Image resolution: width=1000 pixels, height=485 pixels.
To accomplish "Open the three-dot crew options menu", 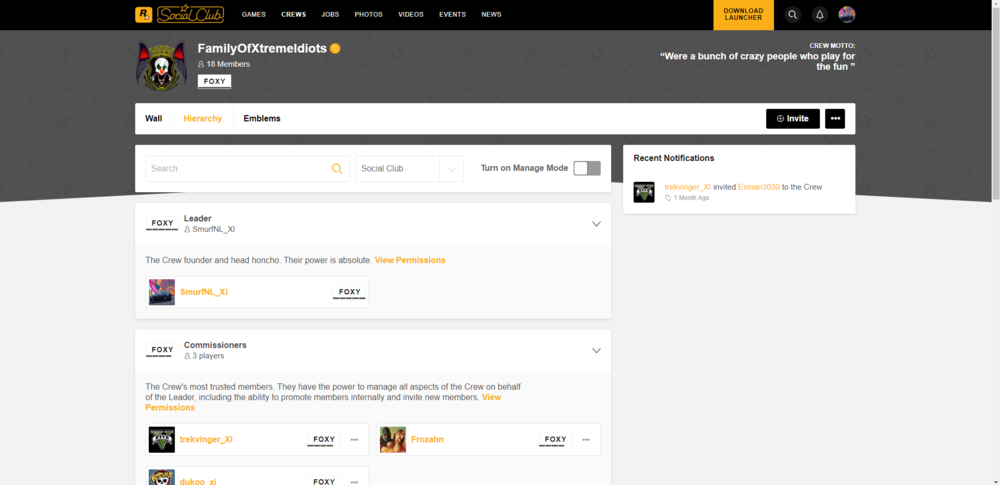I will coord(835,119).
